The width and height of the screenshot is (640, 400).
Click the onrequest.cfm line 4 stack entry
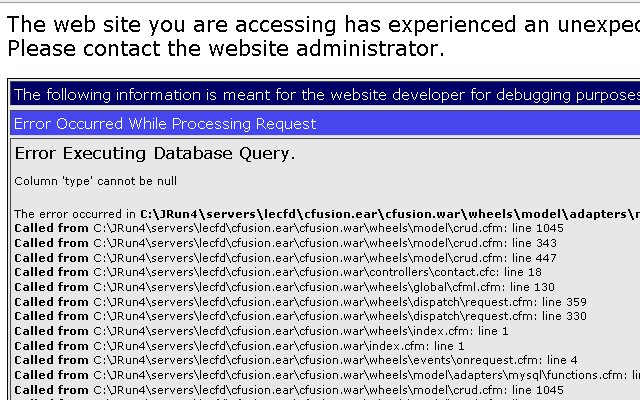coord(296,360)
